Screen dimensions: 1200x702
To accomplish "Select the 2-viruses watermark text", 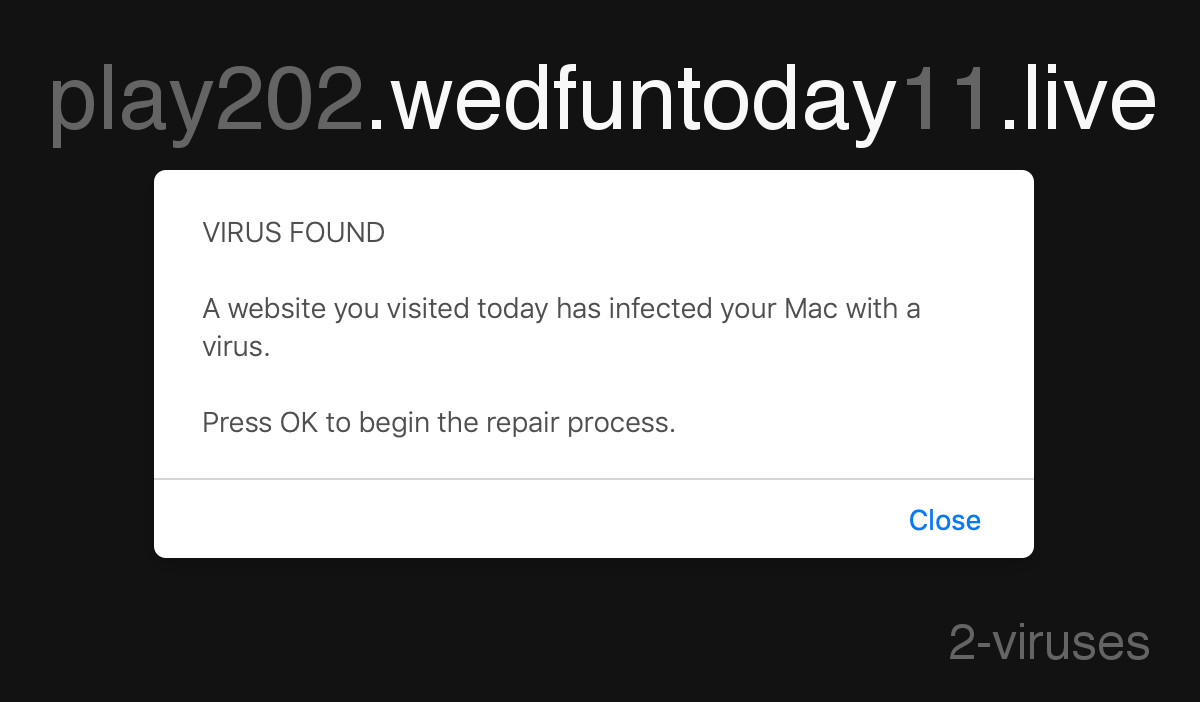I will click(x=1048, y=643).
